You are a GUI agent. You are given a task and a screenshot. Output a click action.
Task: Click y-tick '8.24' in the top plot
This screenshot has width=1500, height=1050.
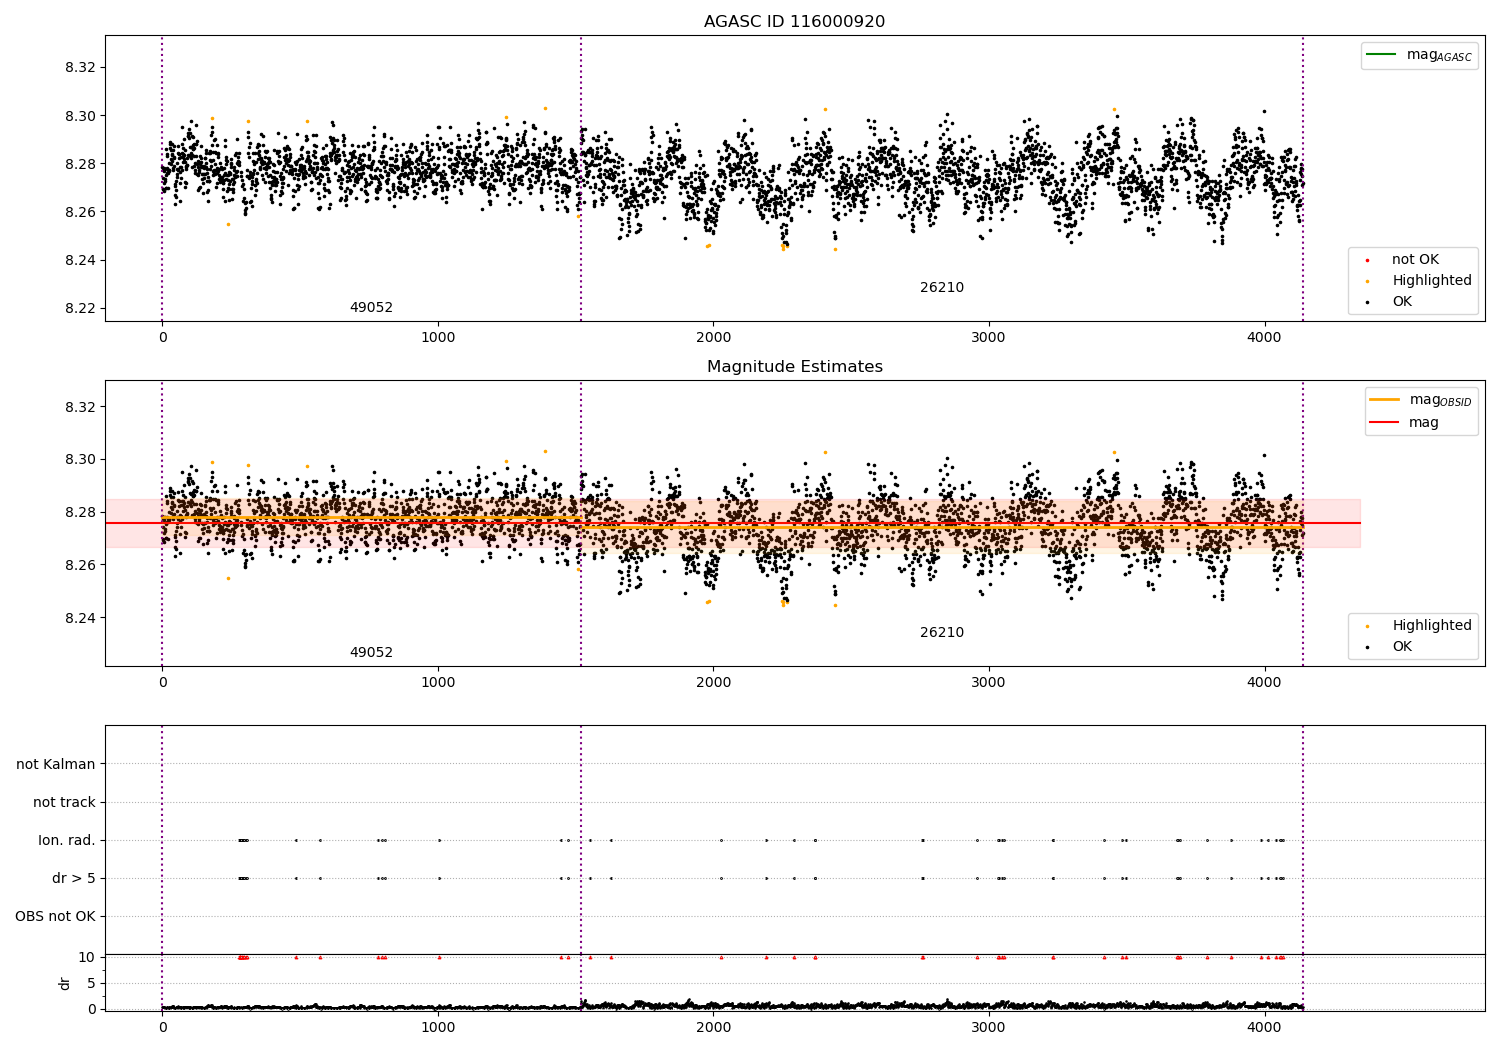coord(80,261)
